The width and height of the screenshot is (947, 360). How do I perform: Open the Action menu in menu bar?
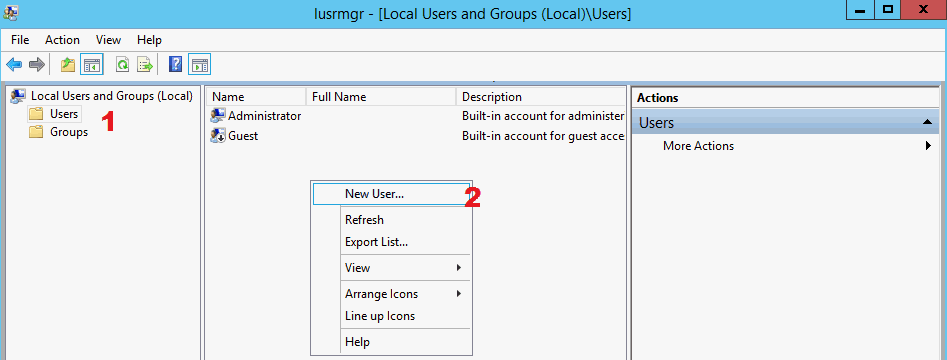(x=62, y=40)
